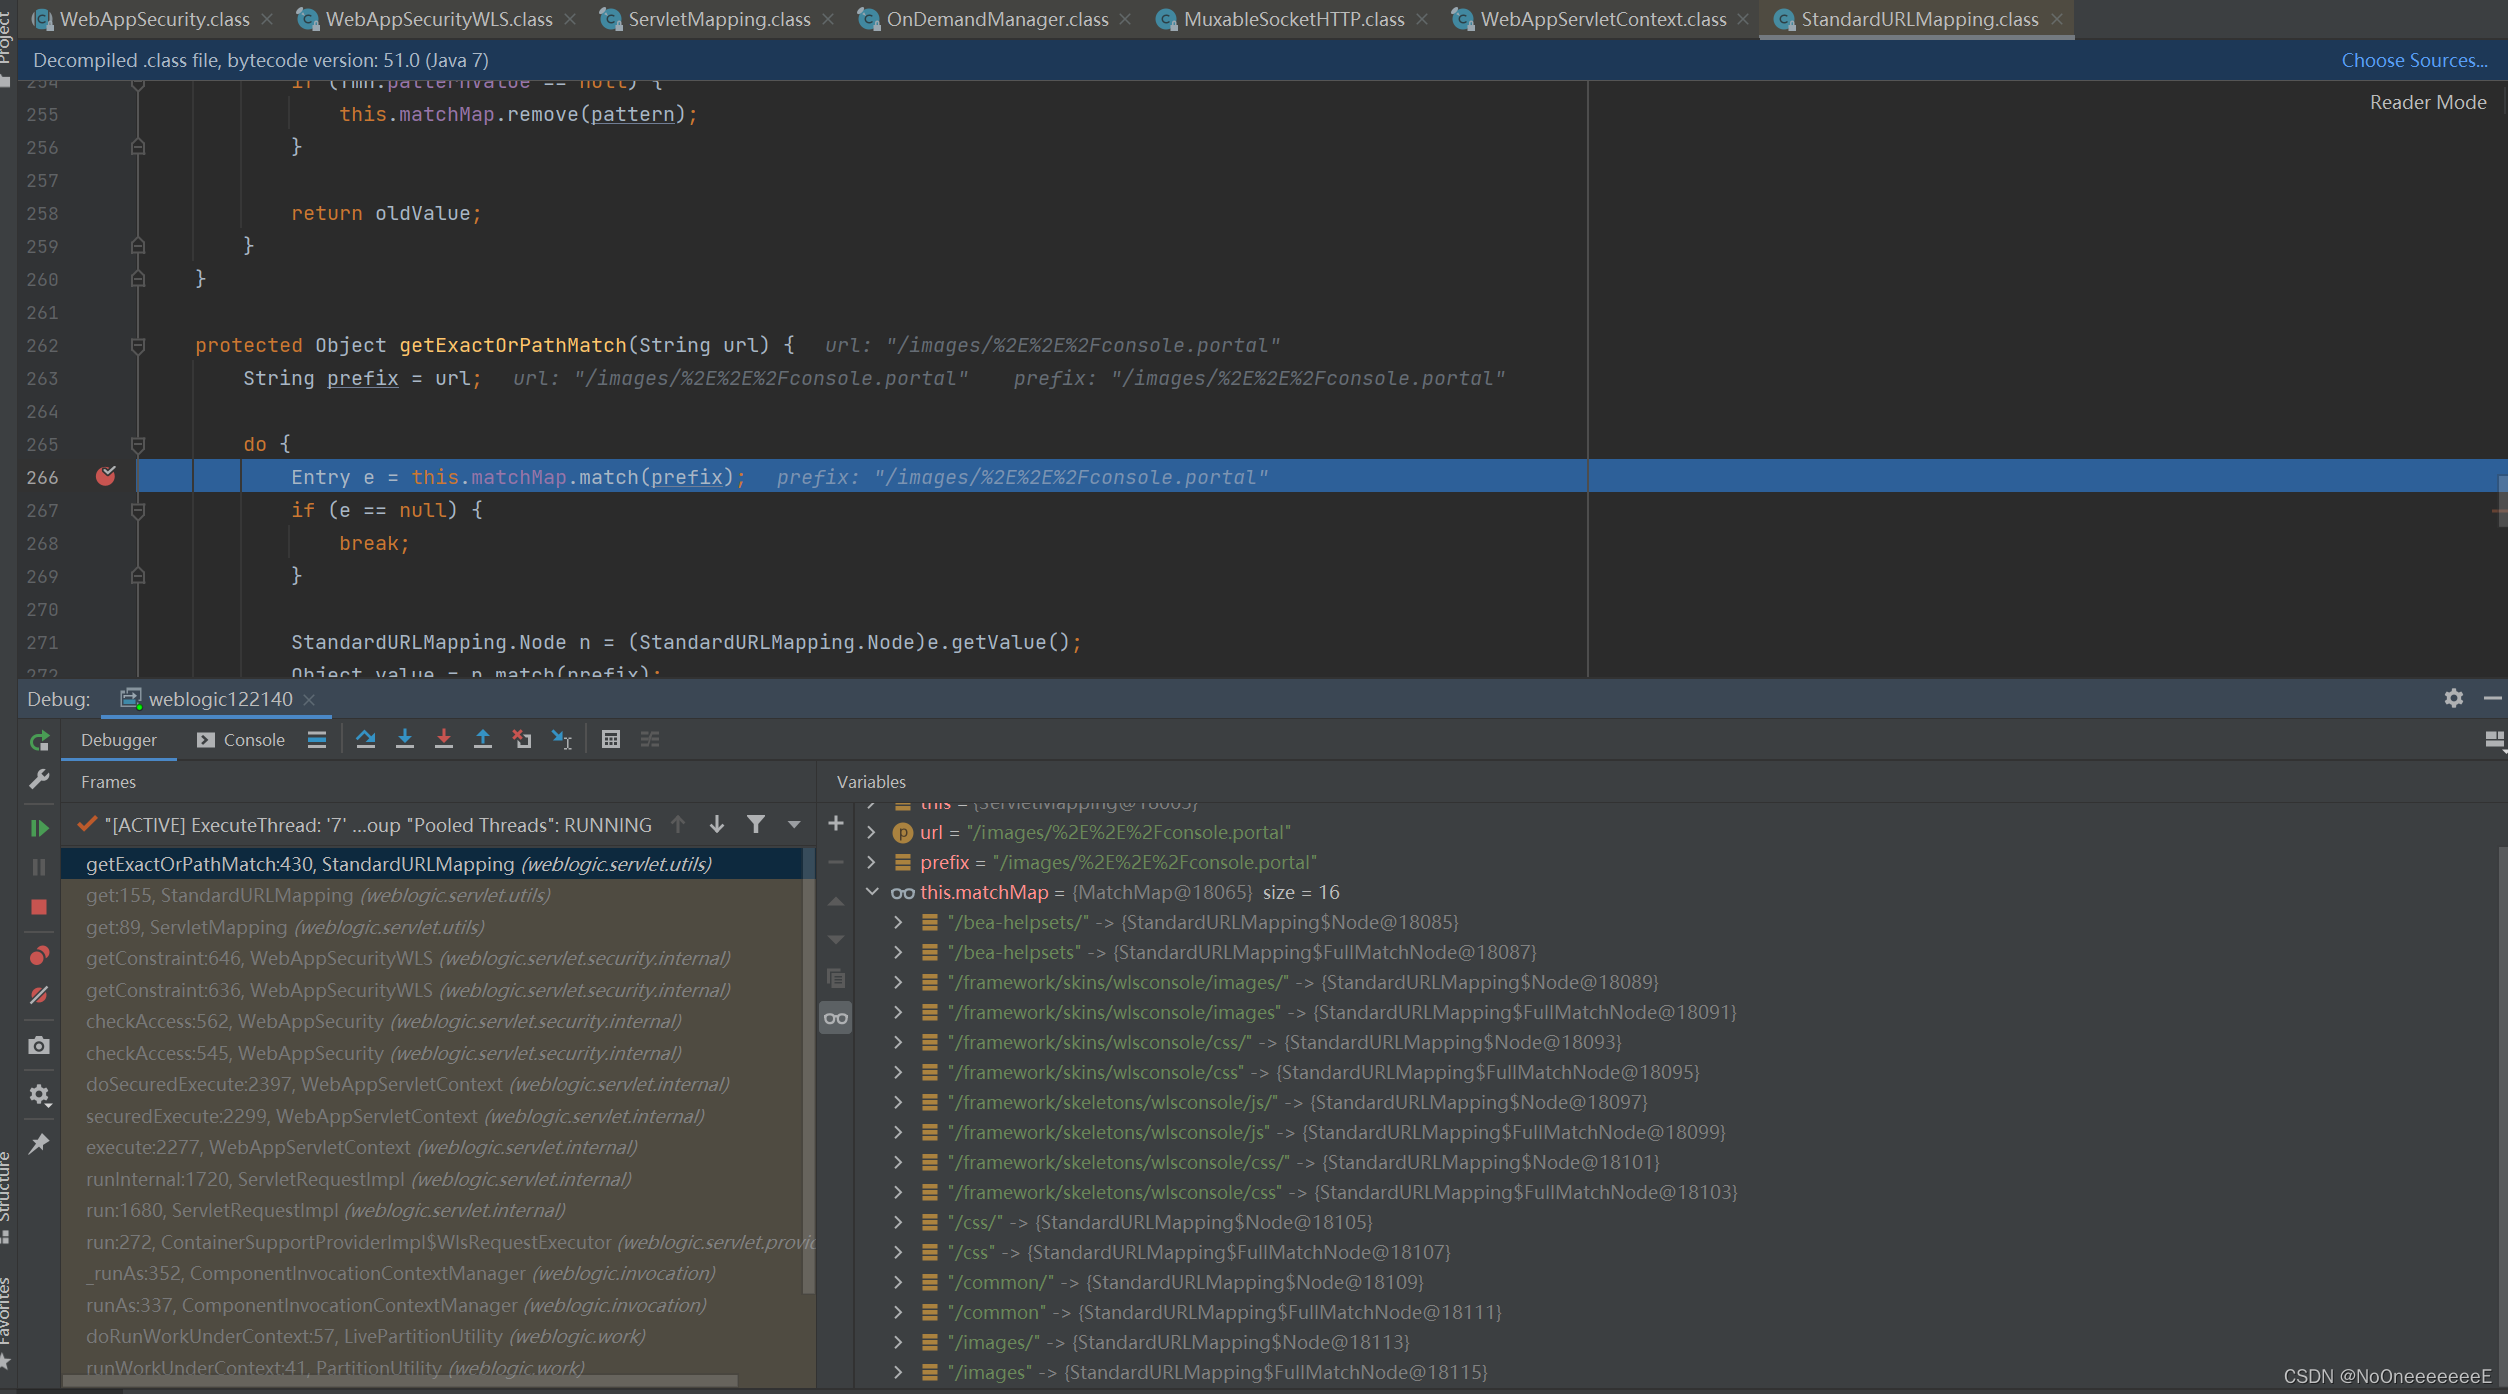Switch to MuxableSocketHTTP.class tab
Screen dimensions: 2508x1394
click(x=1293, y=19)
